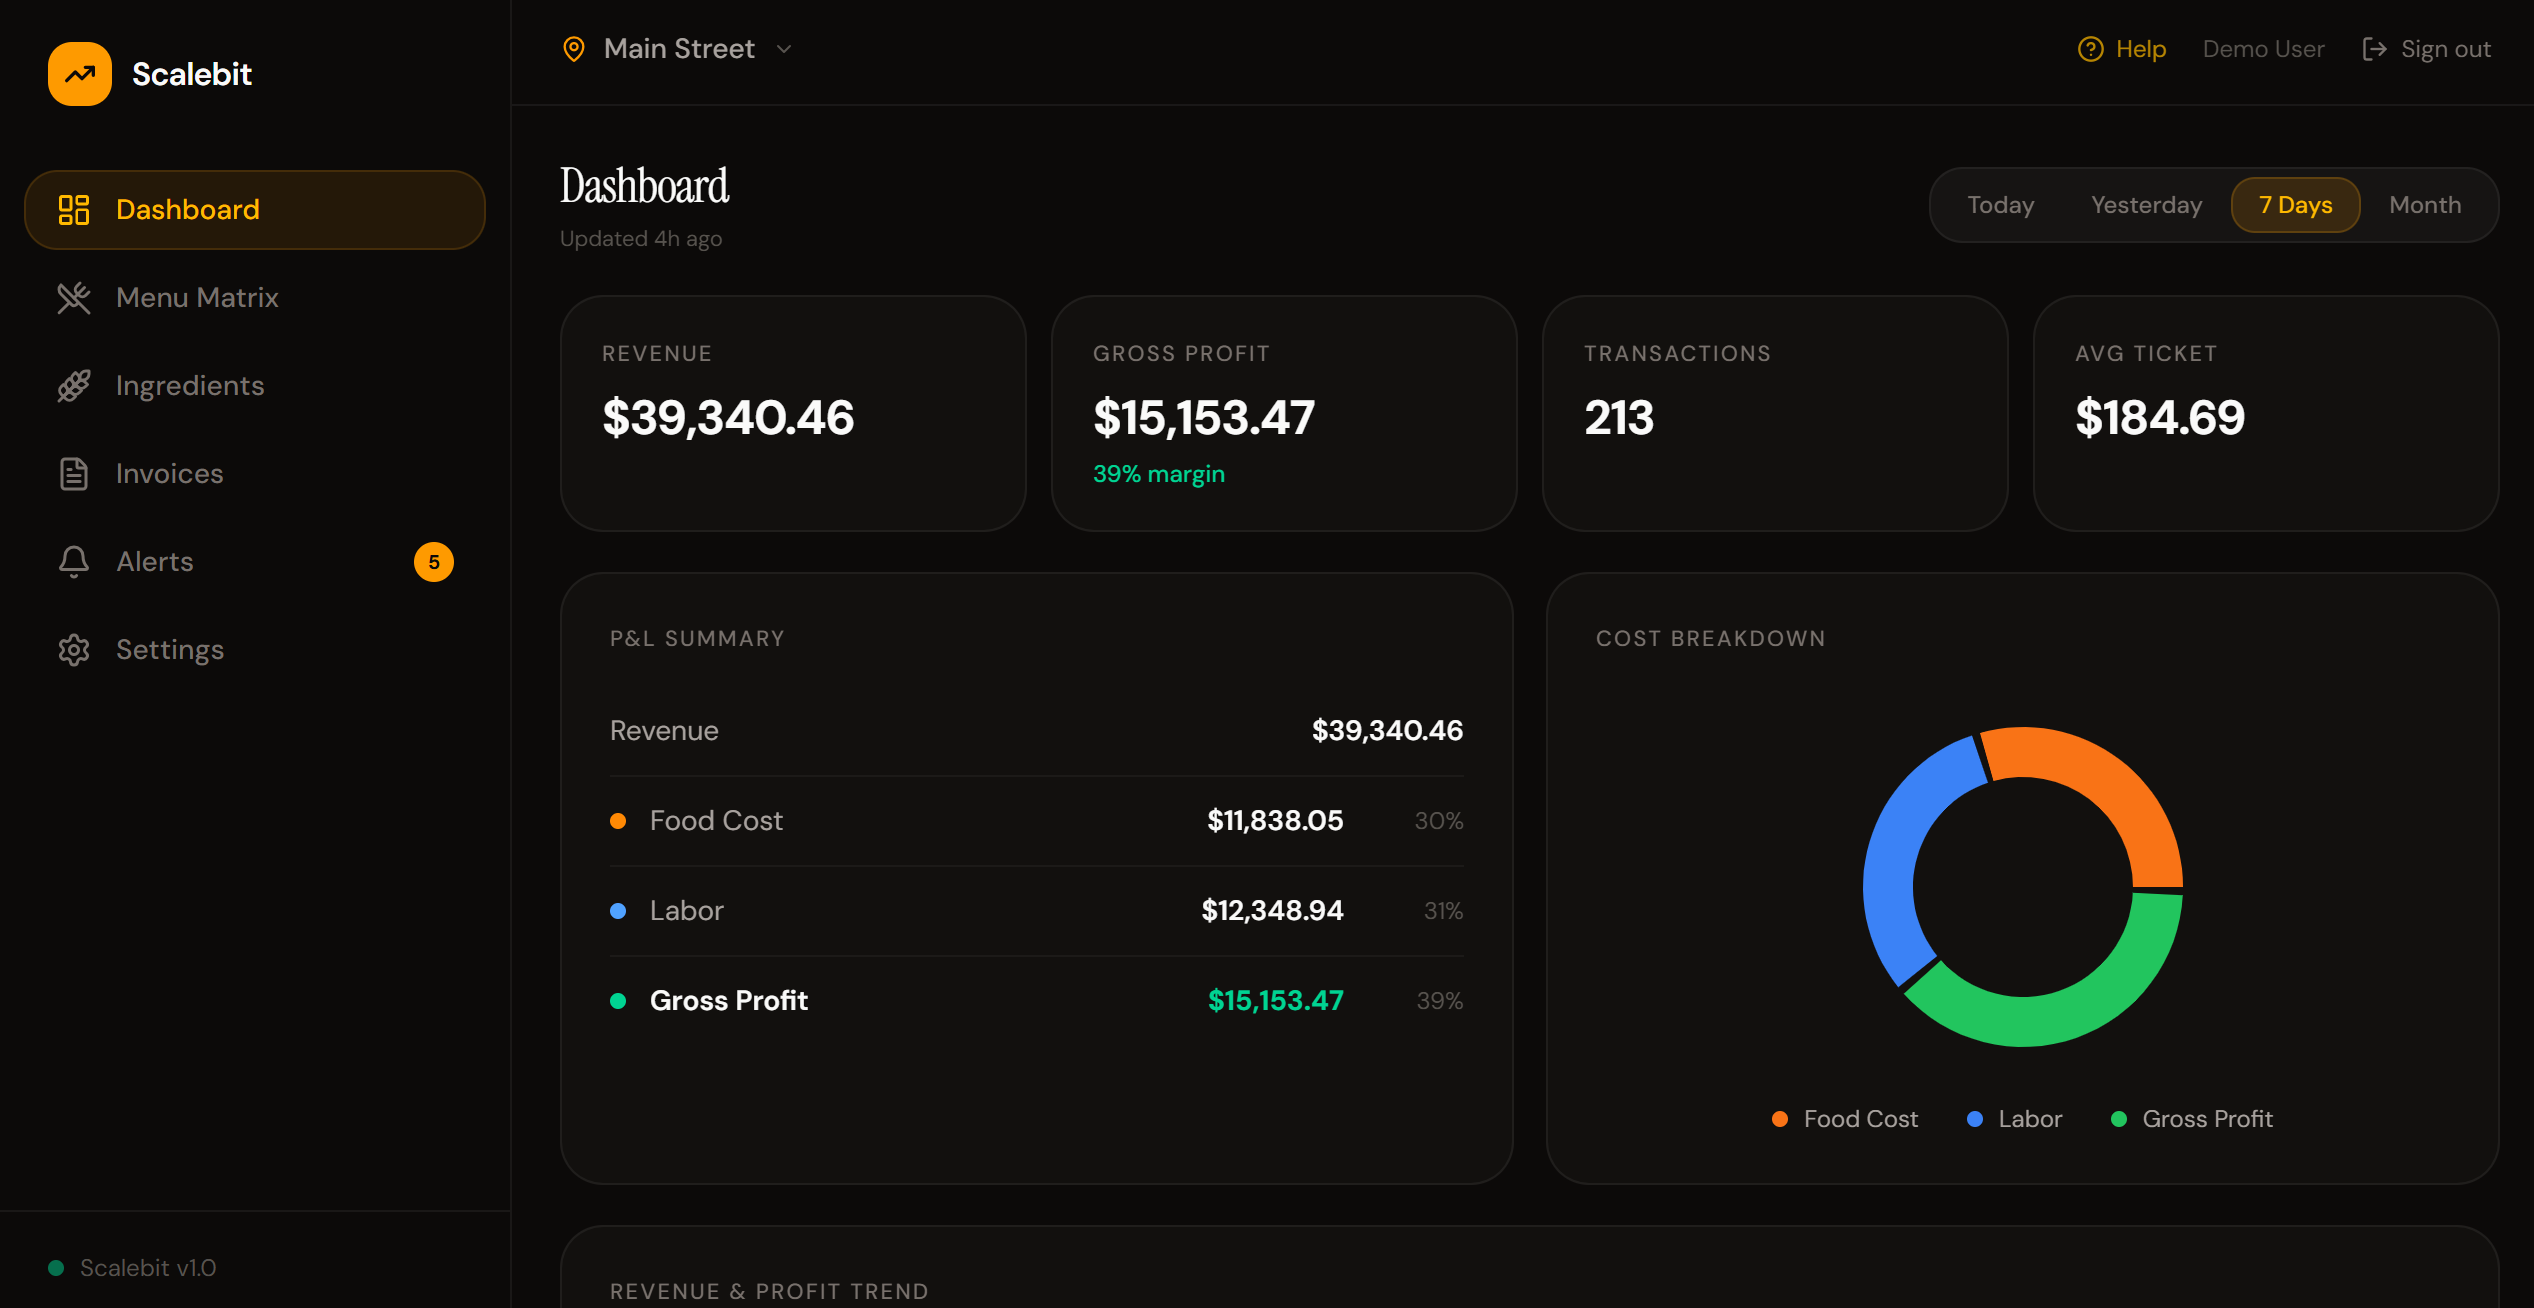Open the Main Street location selector

[x=679, y=49]
